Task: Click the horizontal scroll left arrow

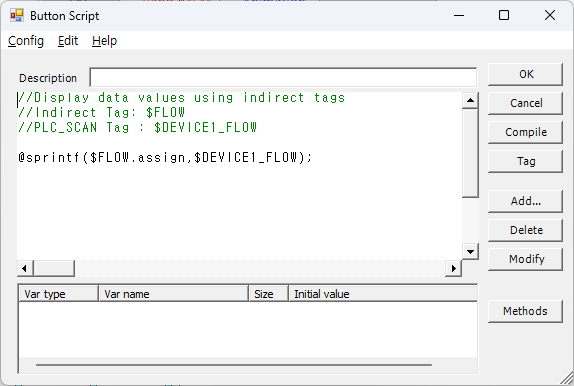Action: [x=25, y=268]
